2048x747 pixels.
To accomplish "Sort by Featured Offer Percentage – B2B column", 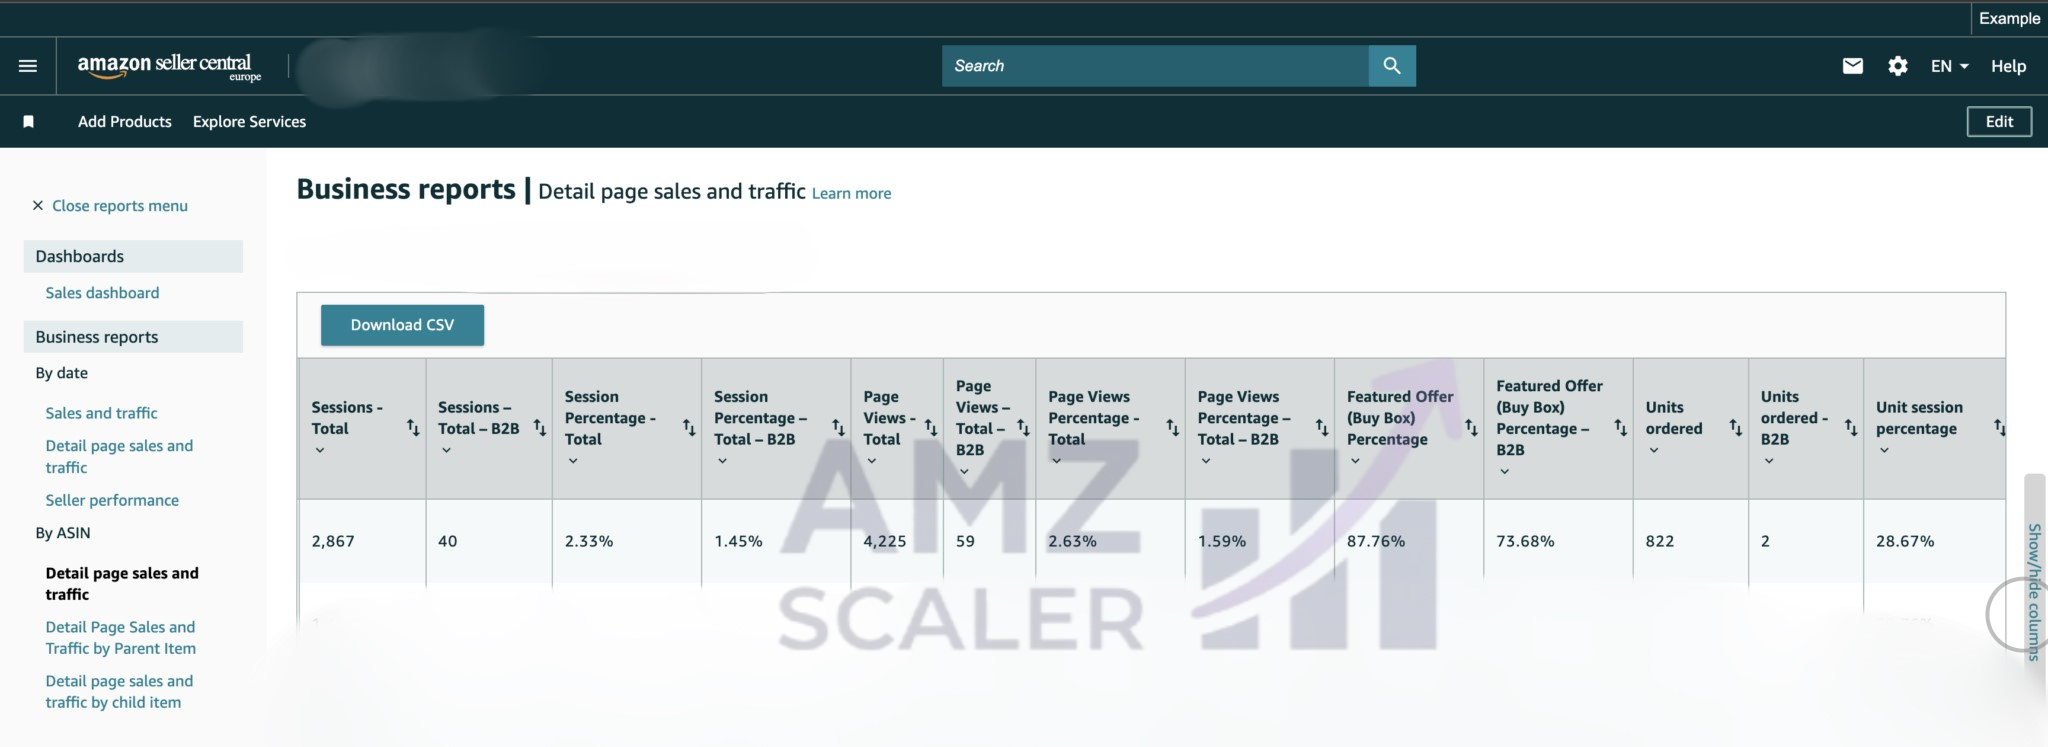I will tap(1621, 428).
